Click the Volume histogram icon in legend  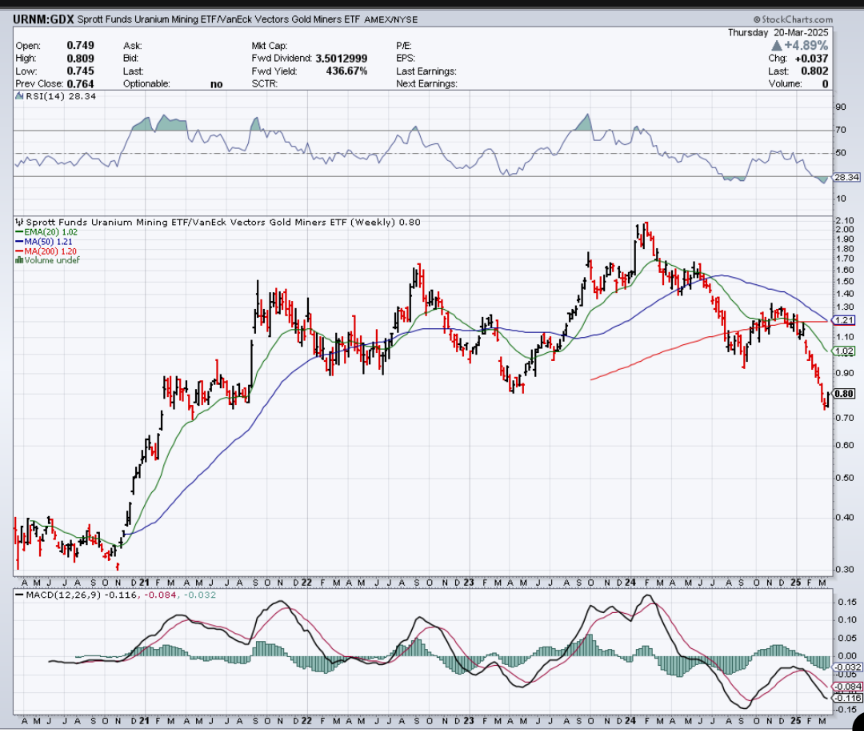18,260
